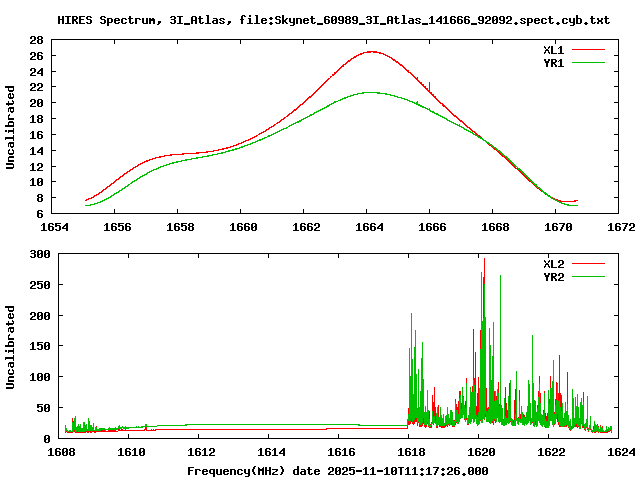Image resolution: width=640 pixels, height=480 pixels.
Task: Click the peak of the green YR1 curve
Action: (x=370, y=92)
